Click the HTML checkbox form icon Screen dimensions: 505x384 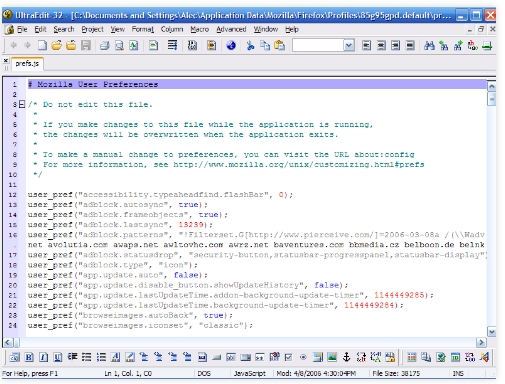pyautogui.click(x=288, y=357)
